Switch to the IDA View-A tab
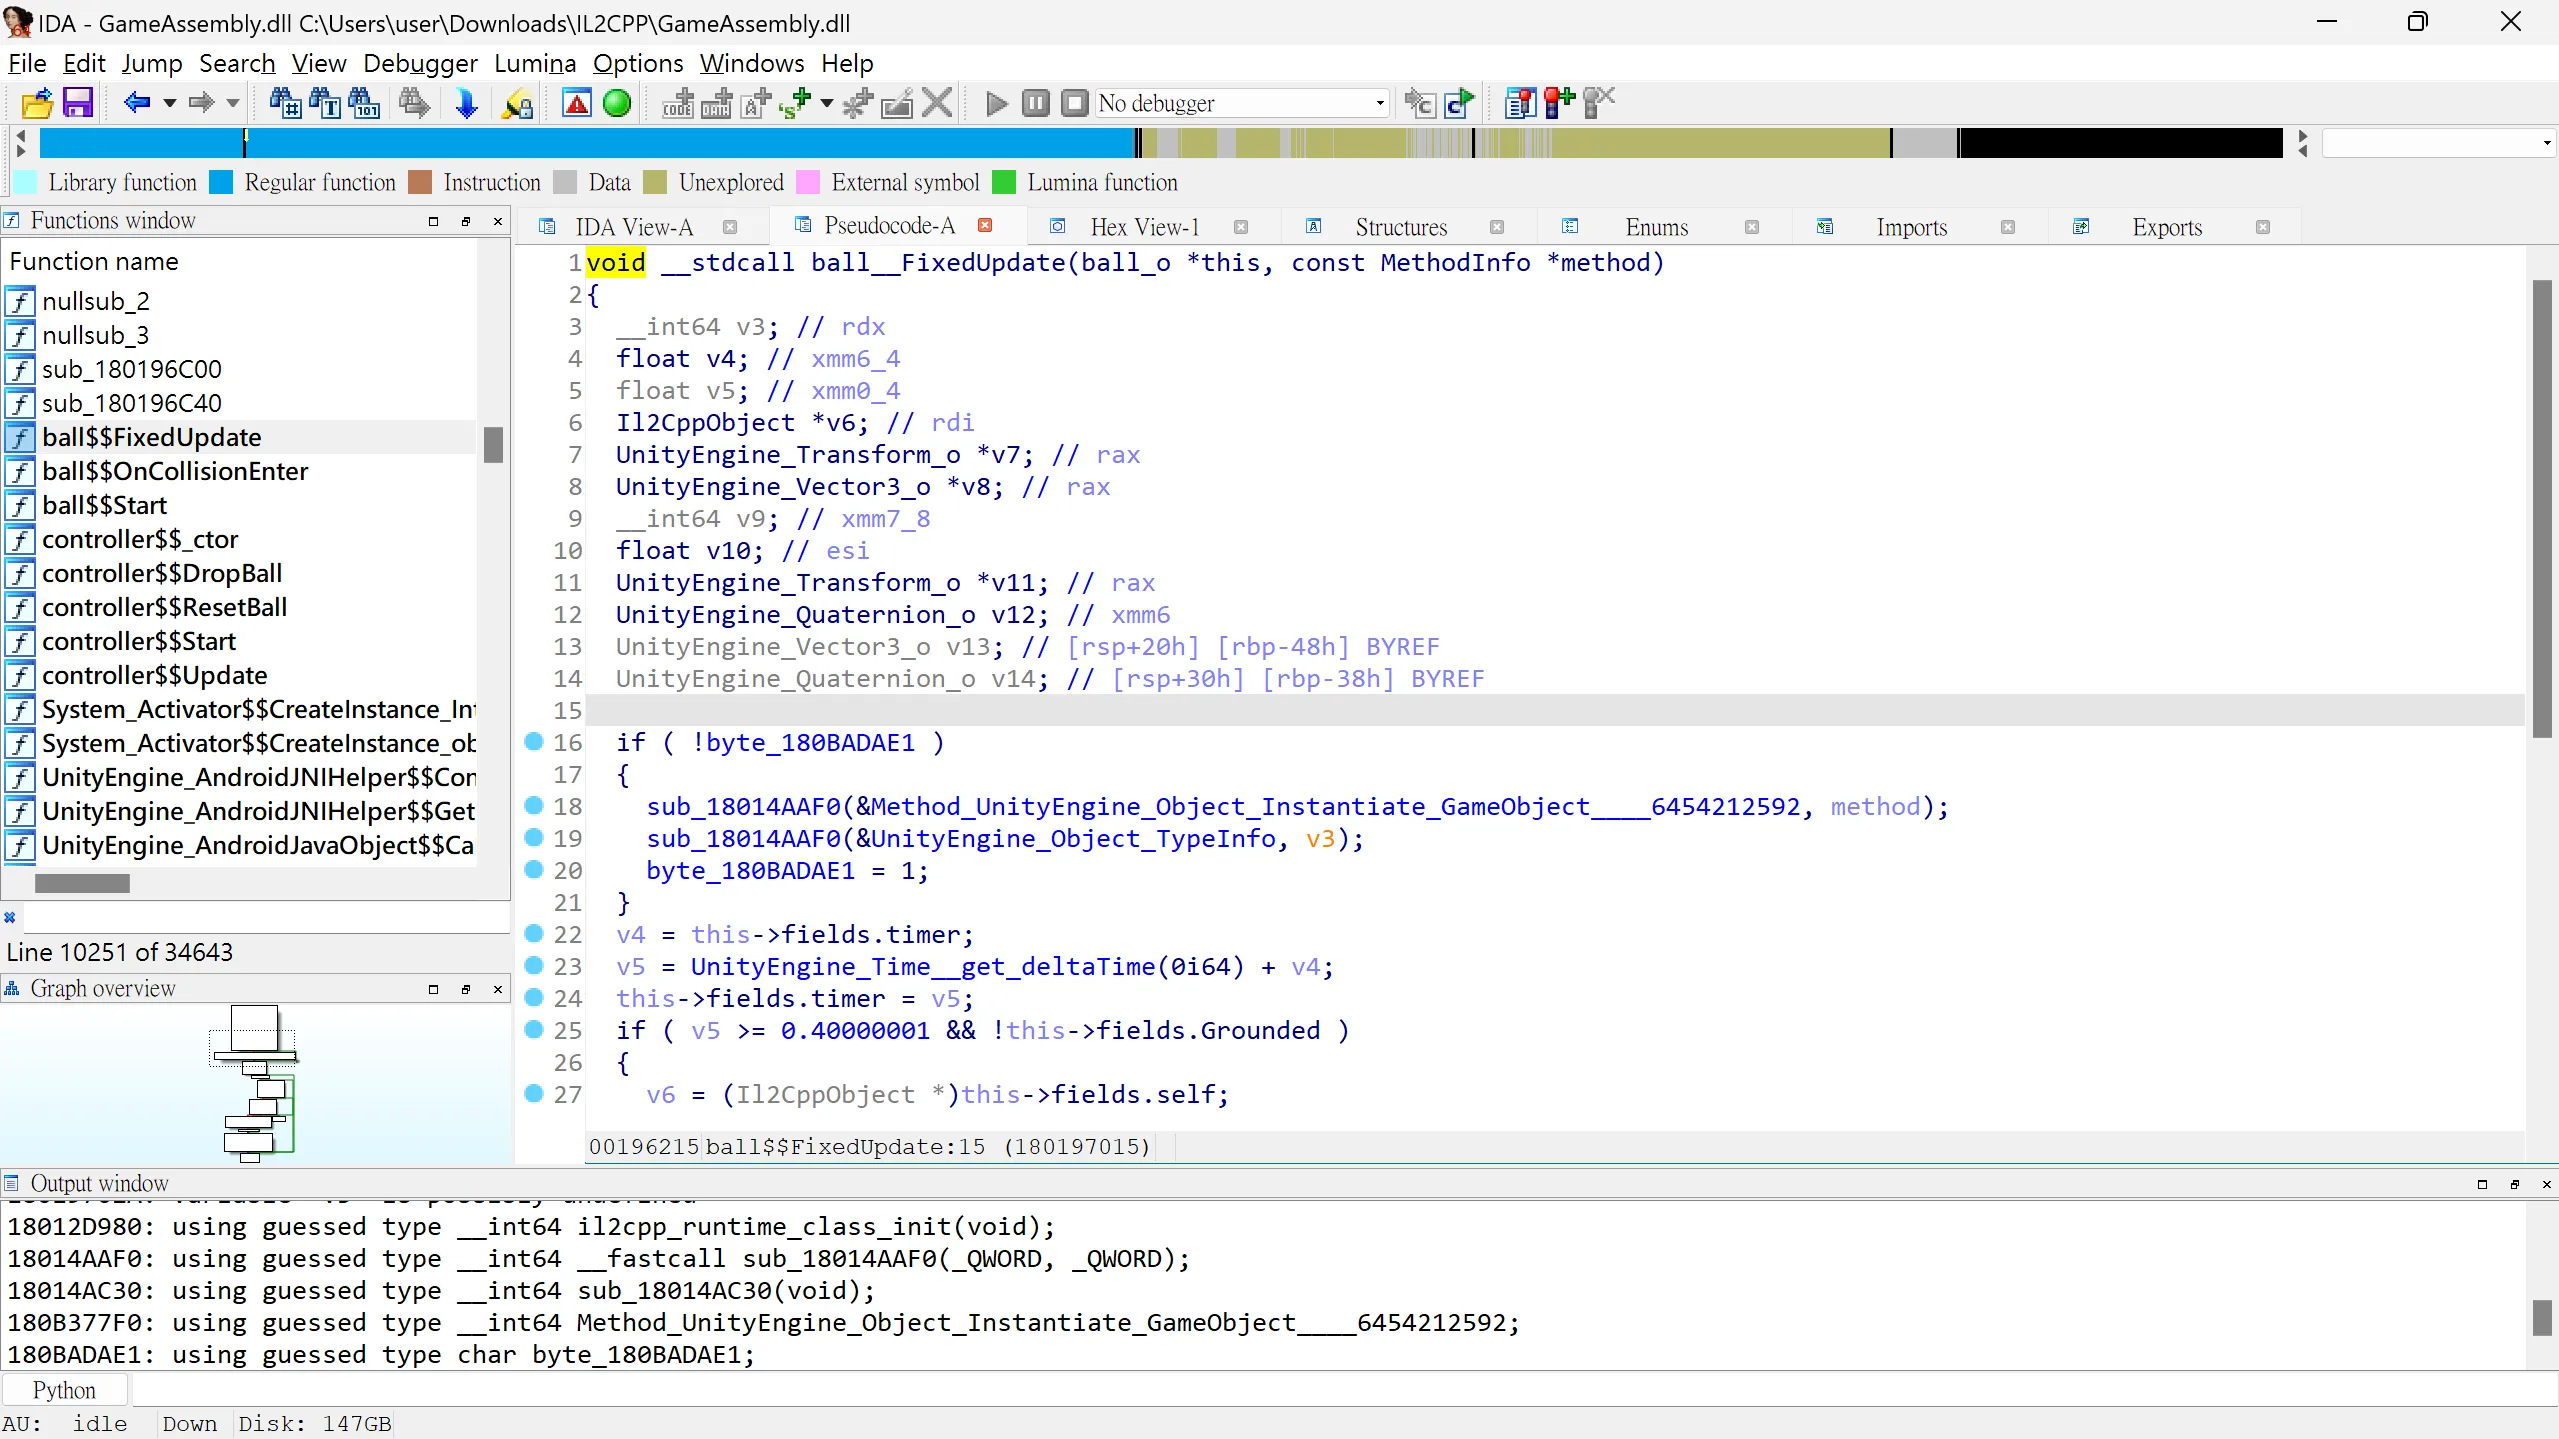This screenshot has width=2559, height=1439. click(634, 227)
